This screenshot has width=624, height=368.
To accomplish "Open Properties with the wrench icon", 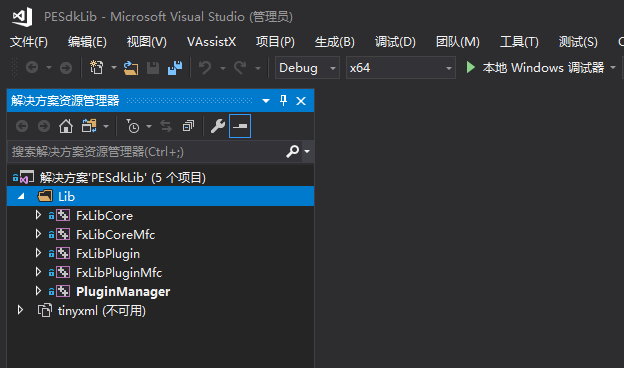I will click(x=218, y=127).
